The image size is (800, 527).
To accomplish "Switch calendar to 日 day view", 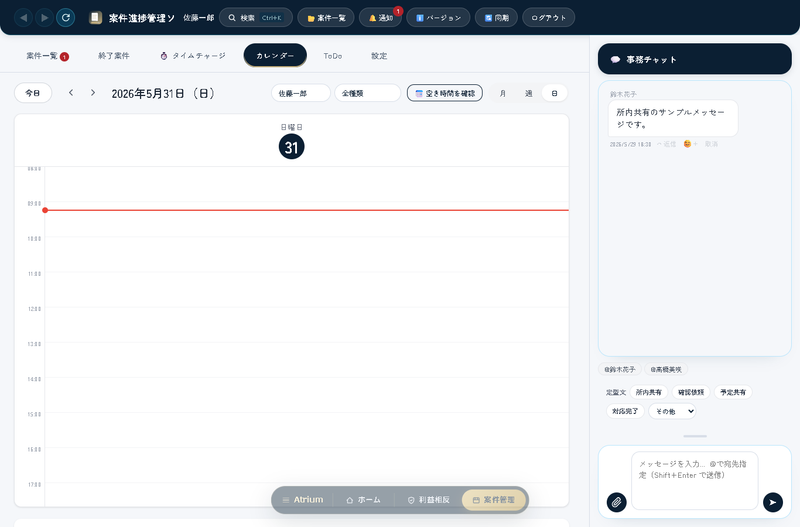I will (554, 93).
